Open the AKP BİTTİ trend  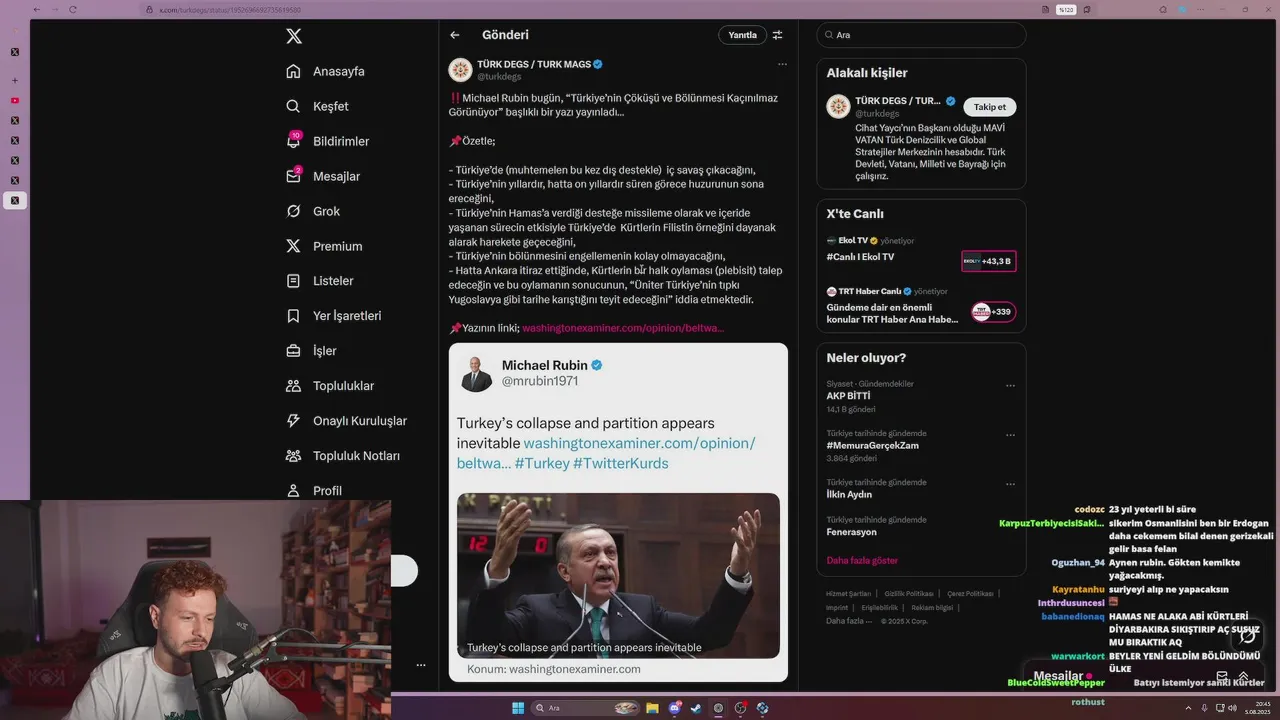click(x=848, y=396)
